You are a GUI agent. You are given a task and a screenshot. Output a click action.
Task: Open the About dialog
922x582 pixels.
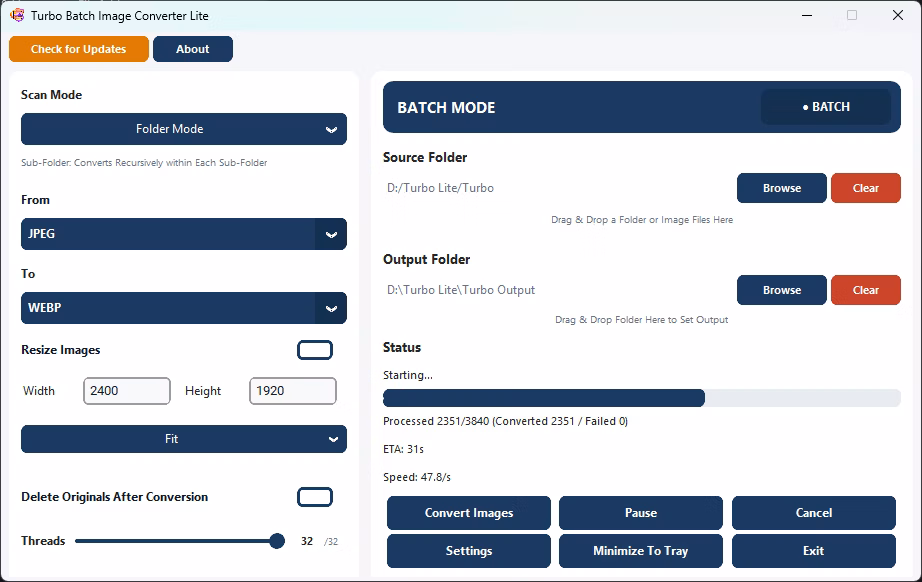[x=193, y=49]
